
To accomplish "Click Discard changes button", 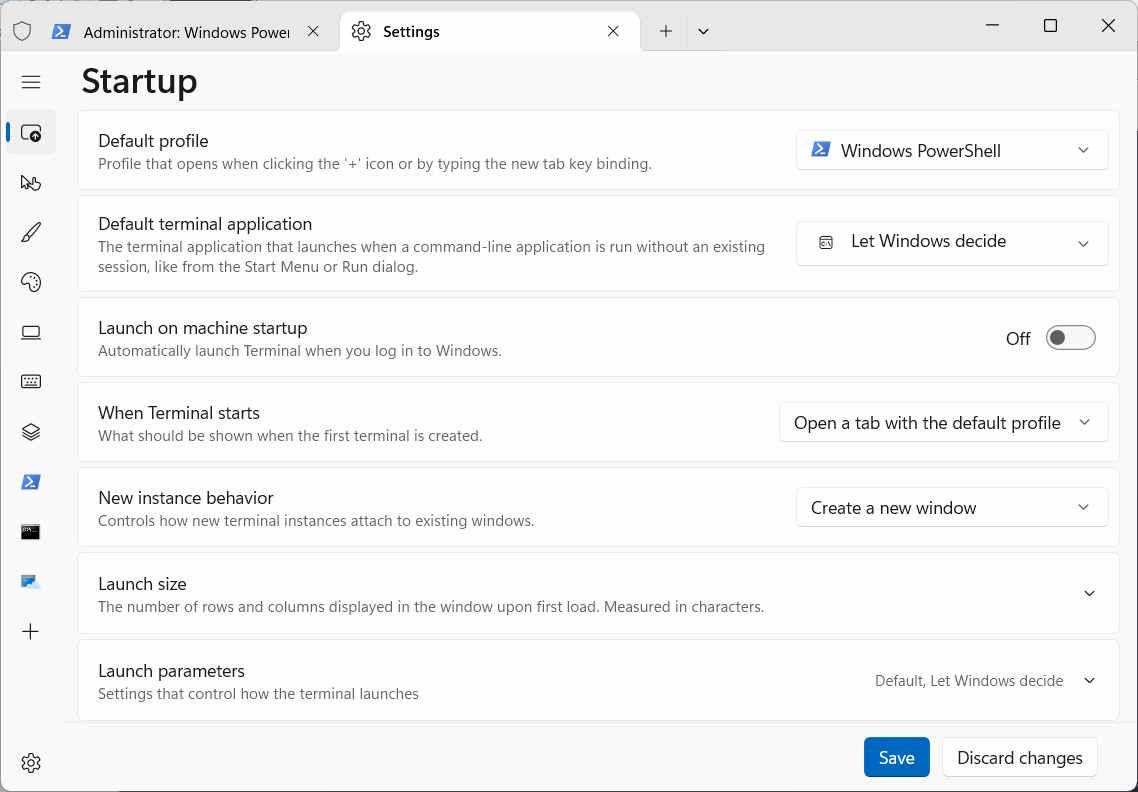I will (1019, 758).
